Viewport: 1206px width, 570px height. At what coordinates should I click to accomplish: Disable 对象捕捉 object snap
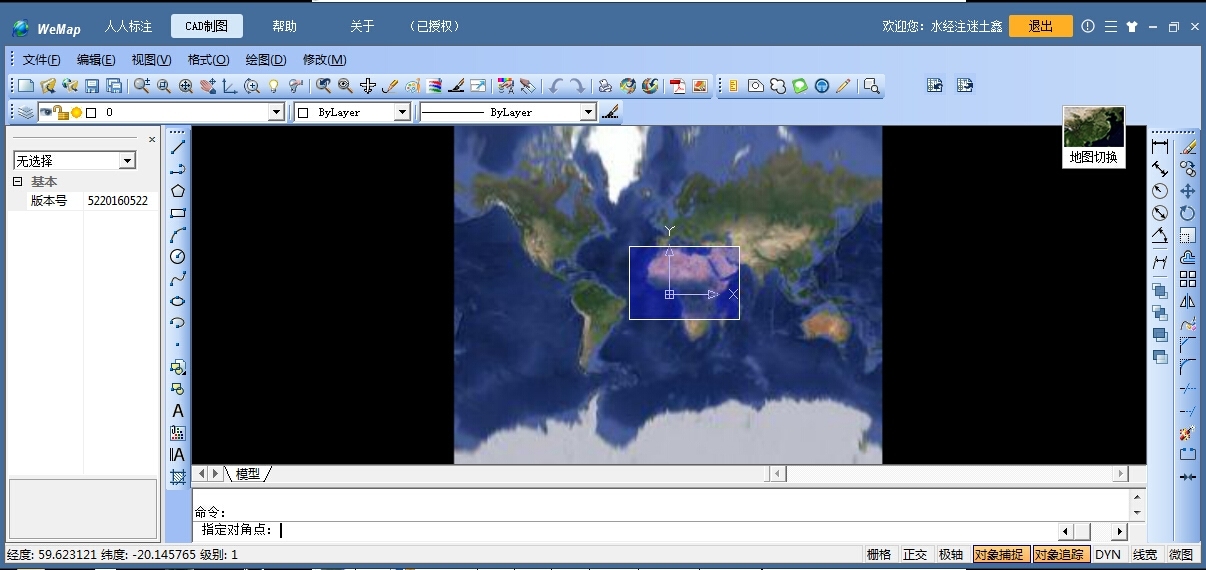[x=1000, y=554]
